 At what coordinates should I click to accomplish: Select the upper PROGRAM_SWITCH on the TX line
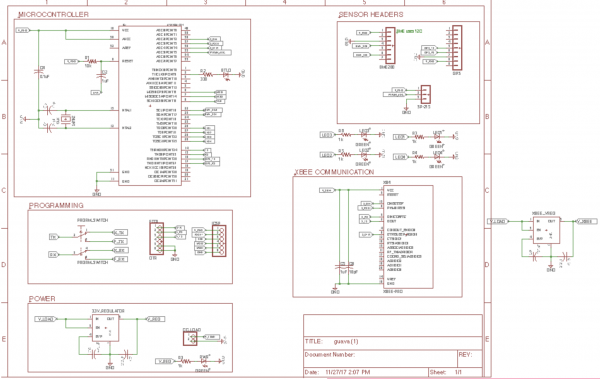coord(81,234)
